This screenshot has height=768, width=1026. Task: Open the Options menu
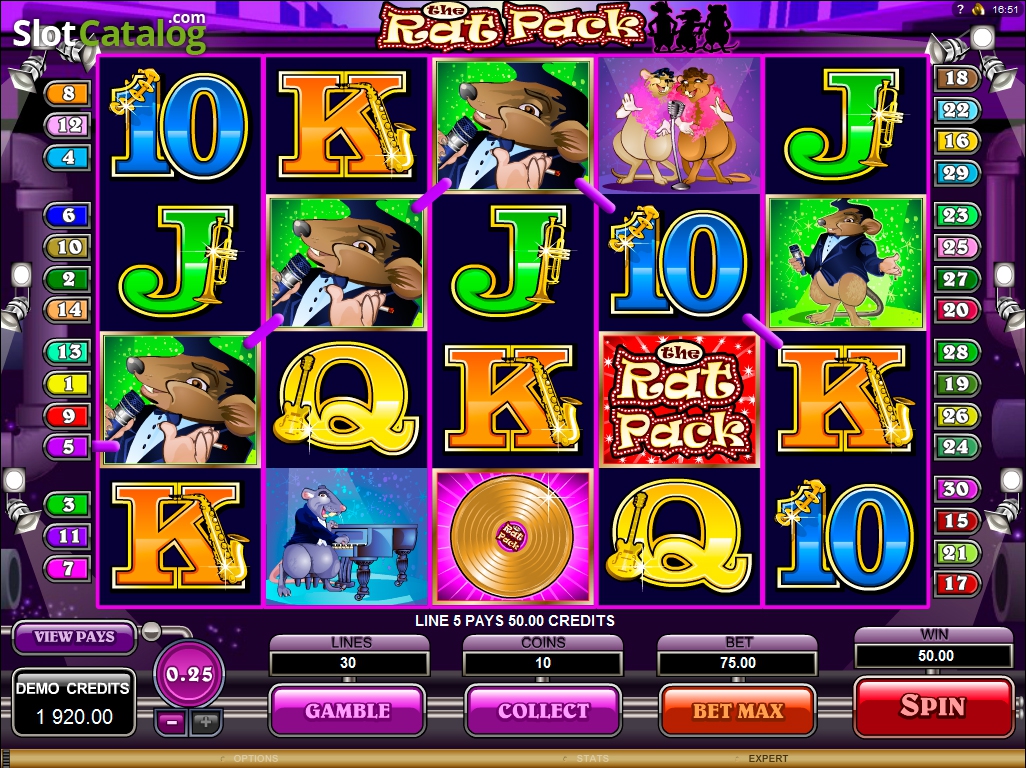[256, 759]
